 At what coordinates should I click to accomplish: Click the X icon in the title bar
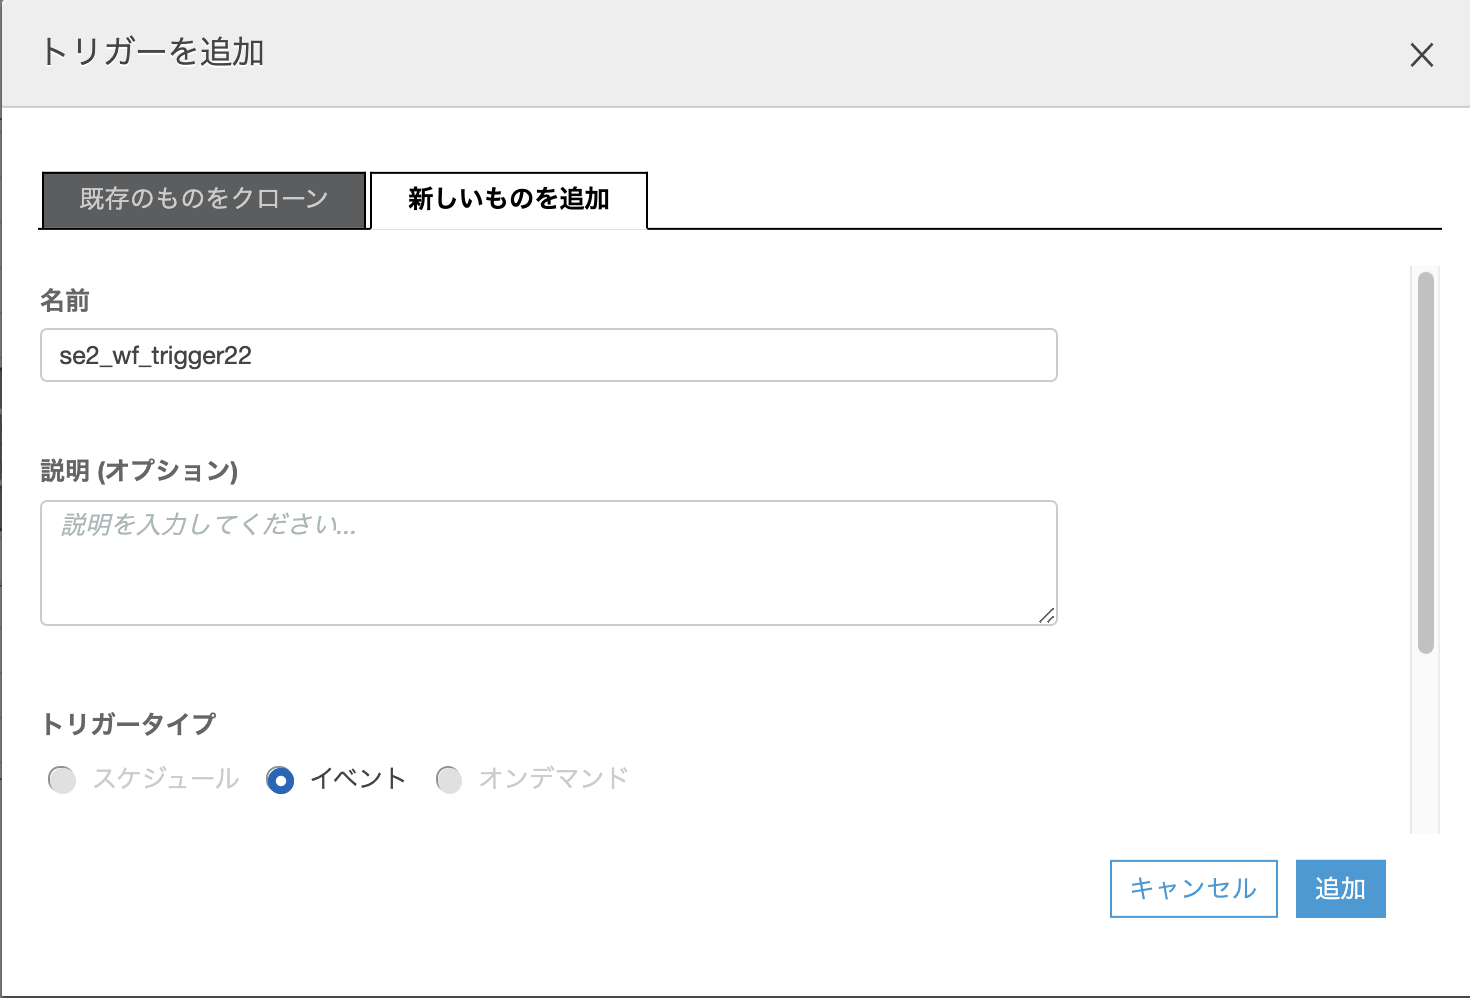(1421, 55)
